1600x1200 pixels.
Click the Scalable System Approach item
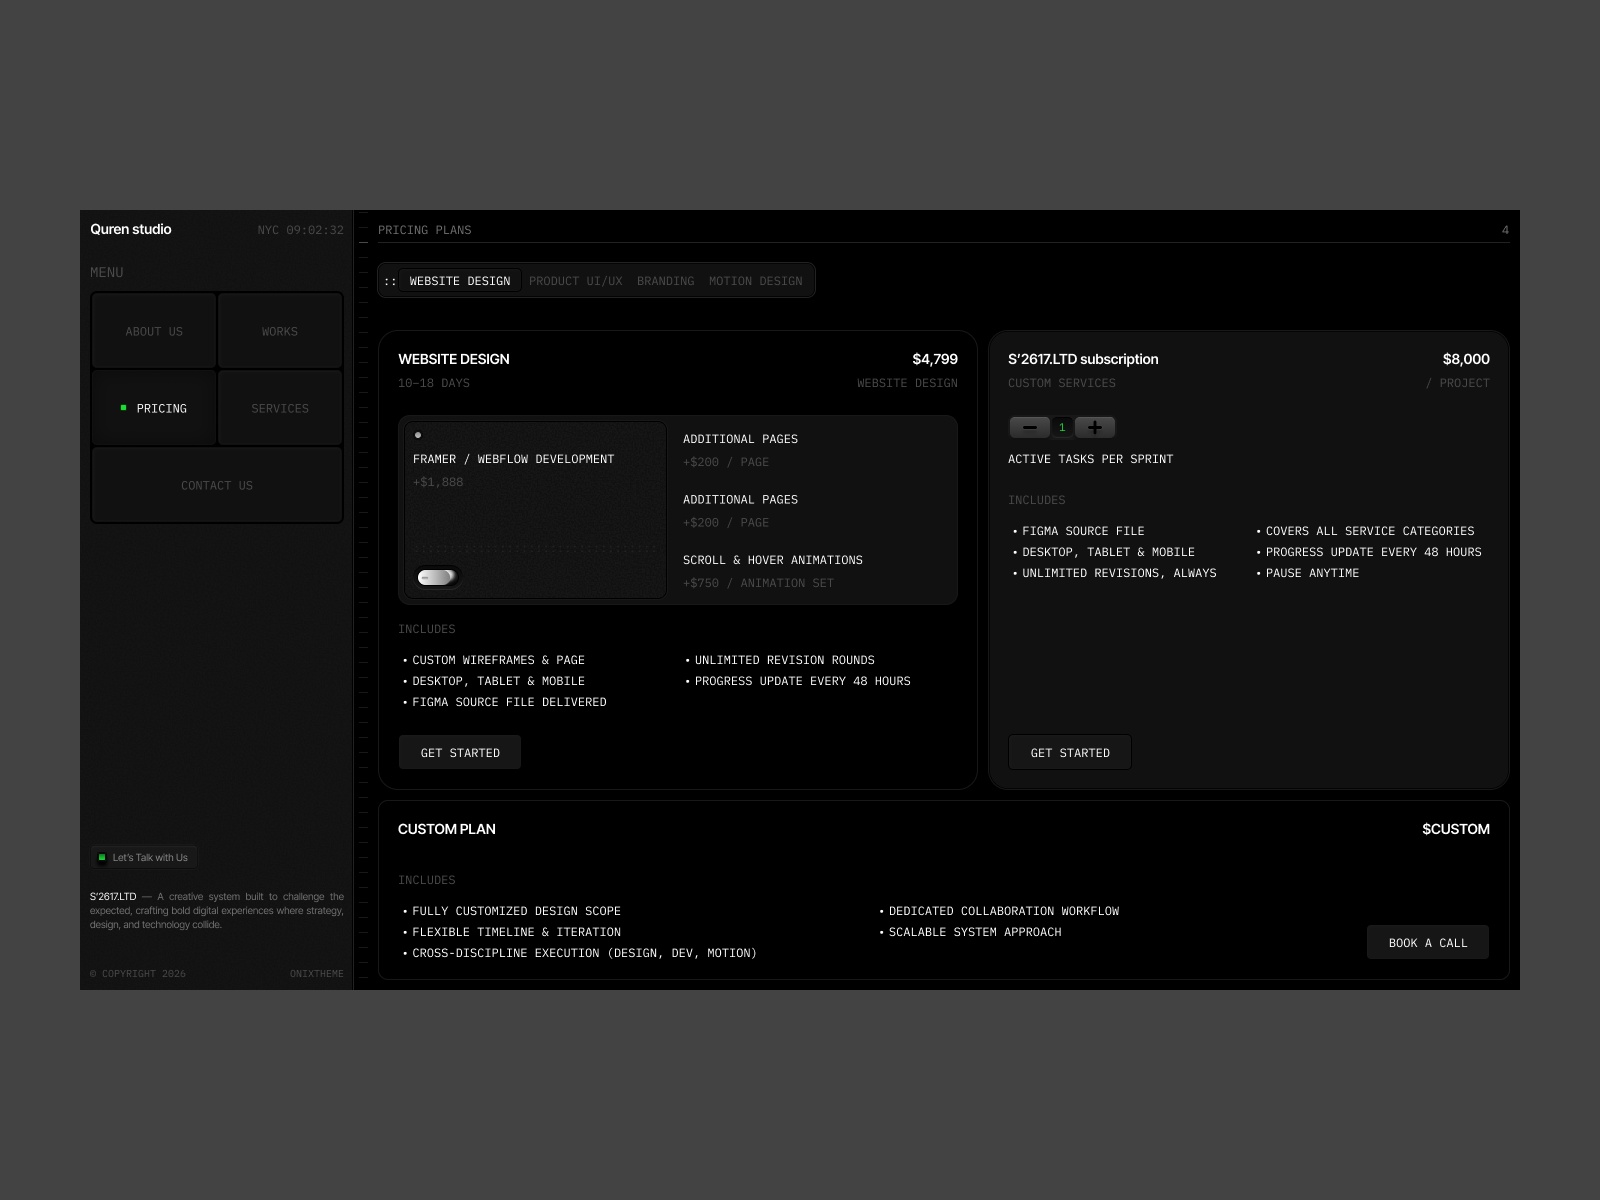pos(970,932)
